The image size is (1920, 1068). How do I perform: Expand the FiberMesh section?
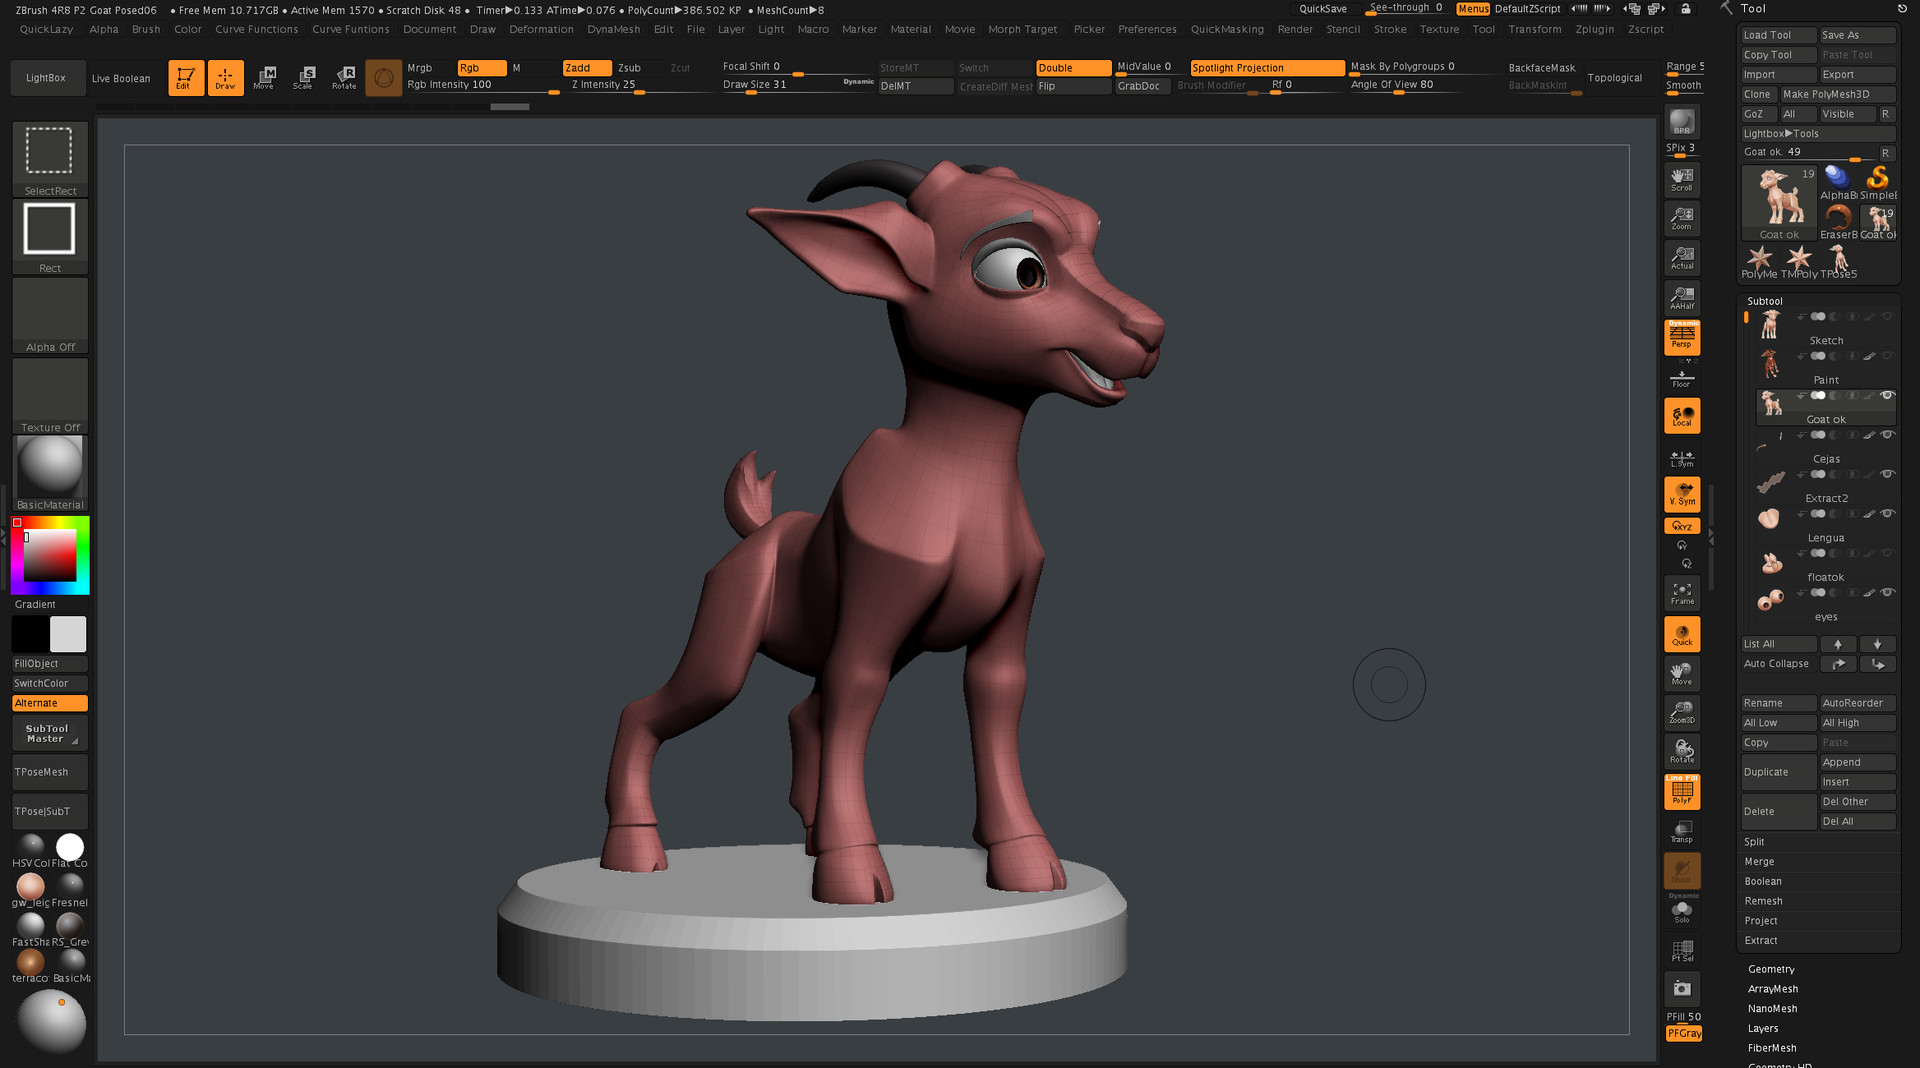pyautogui.click(x=1771, y=1048)
